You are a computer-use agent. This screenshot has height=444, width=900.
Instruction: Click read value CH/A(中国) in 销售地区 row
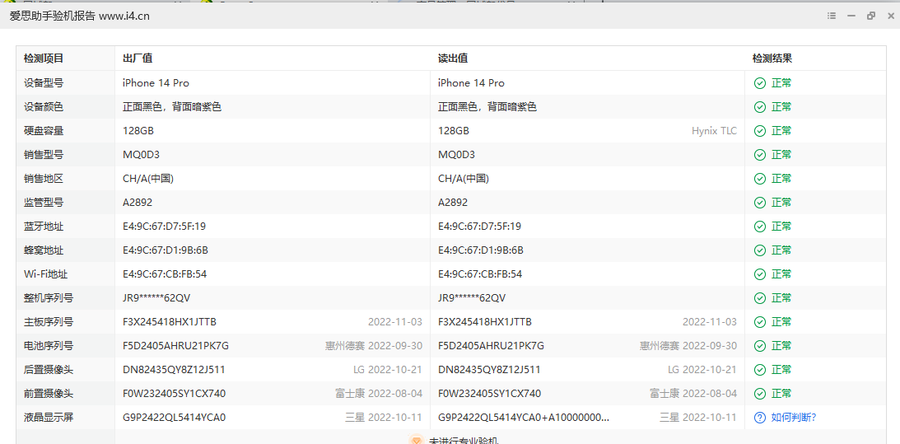[x=463, y=179]
